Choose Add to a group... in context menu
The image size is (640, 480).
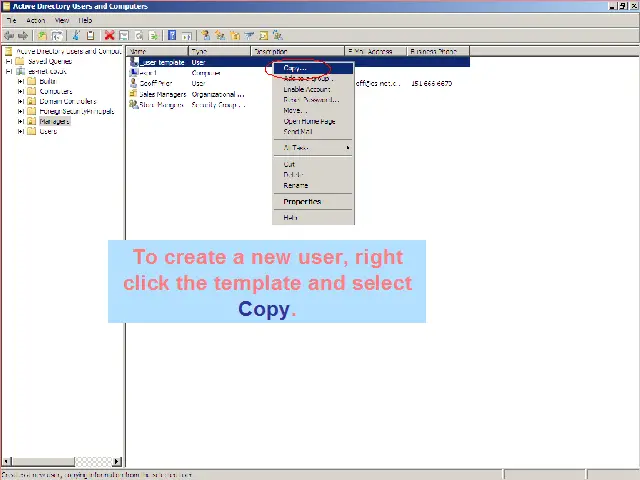tap(313, 79)
